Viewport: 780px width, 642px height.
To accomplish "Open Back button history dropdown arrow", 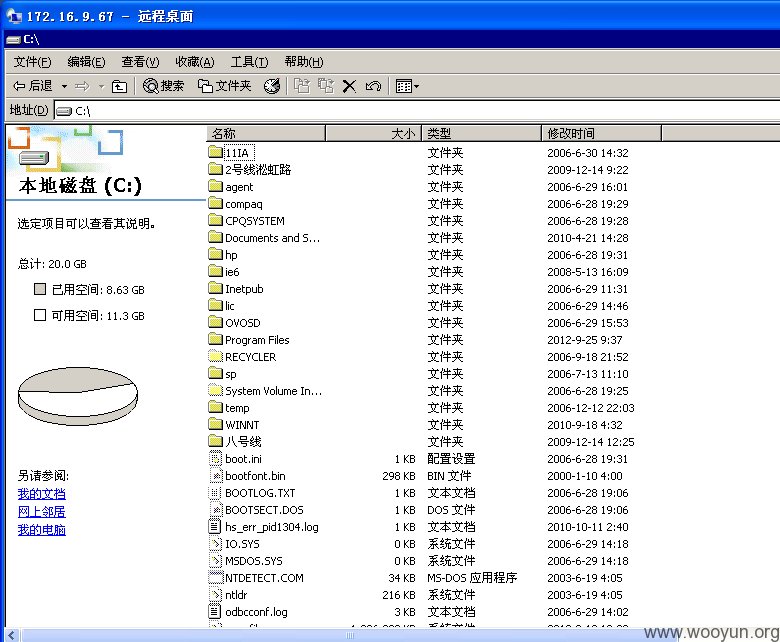I will pyautogui.click(x=64, y=87).
